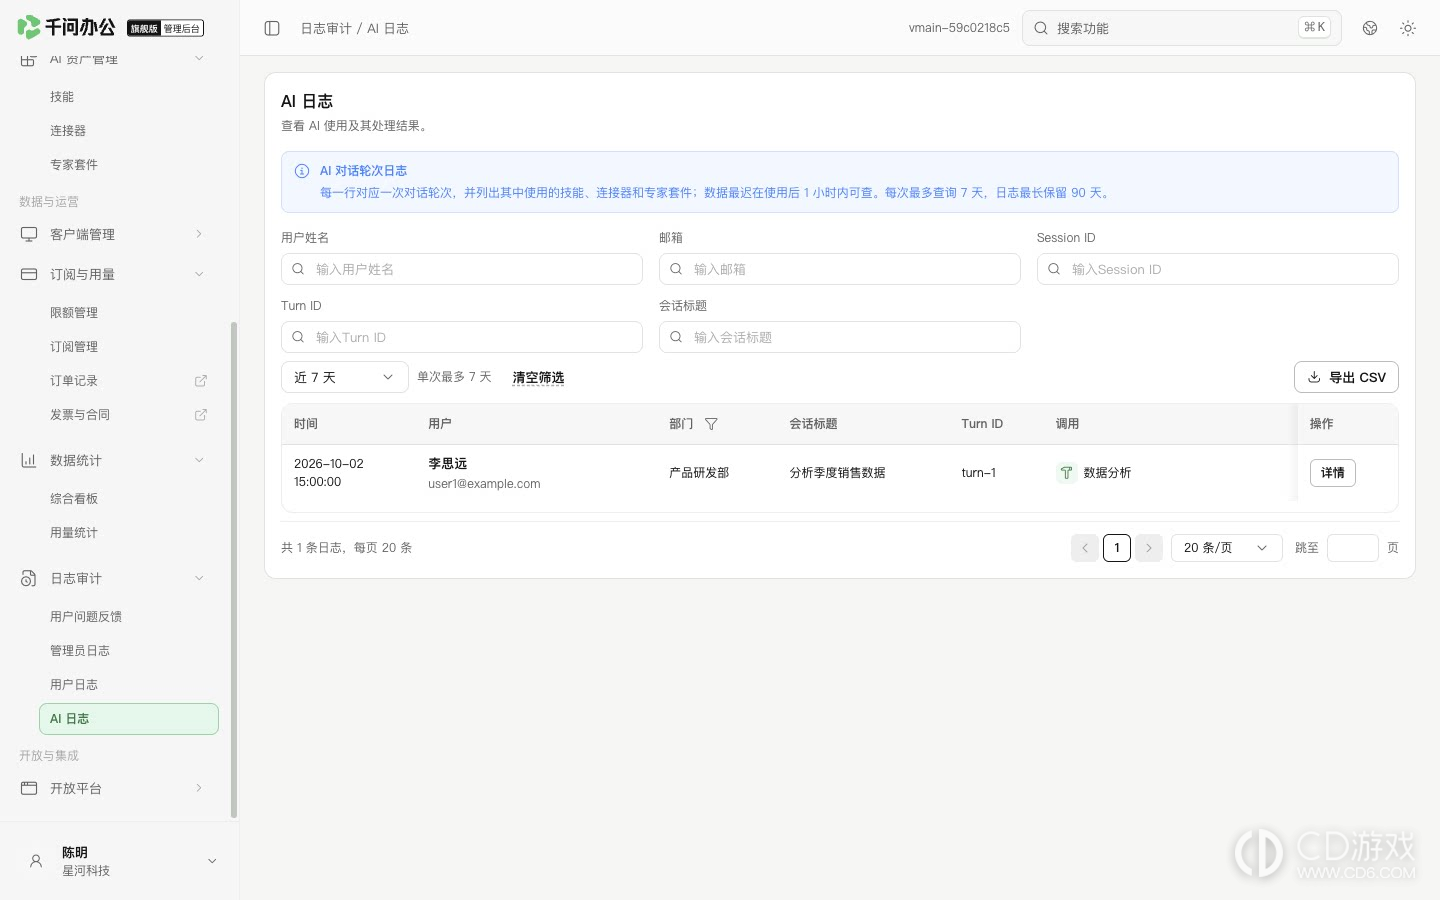1440x900 pixels.
Task: Toggle light/dark theme with the sun icon
Action: pyautogui.click(x=1408, y=28)
